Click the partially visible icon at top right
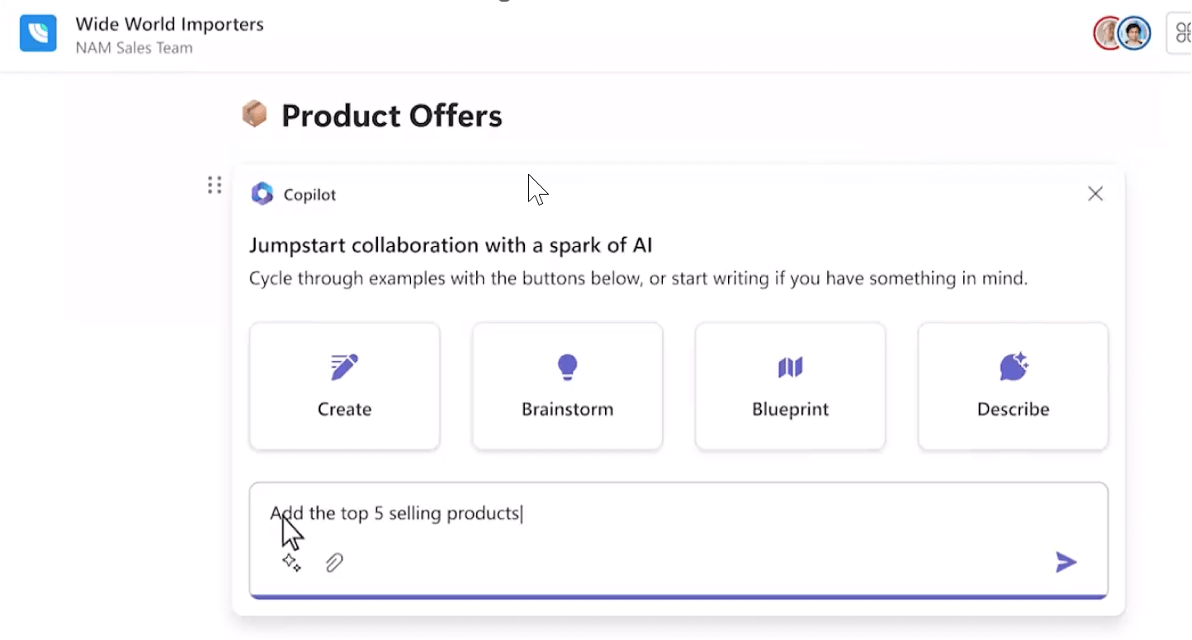The width and height of the screenshot is (1192, 640). pyautogui.click(x=1181, y=33)
